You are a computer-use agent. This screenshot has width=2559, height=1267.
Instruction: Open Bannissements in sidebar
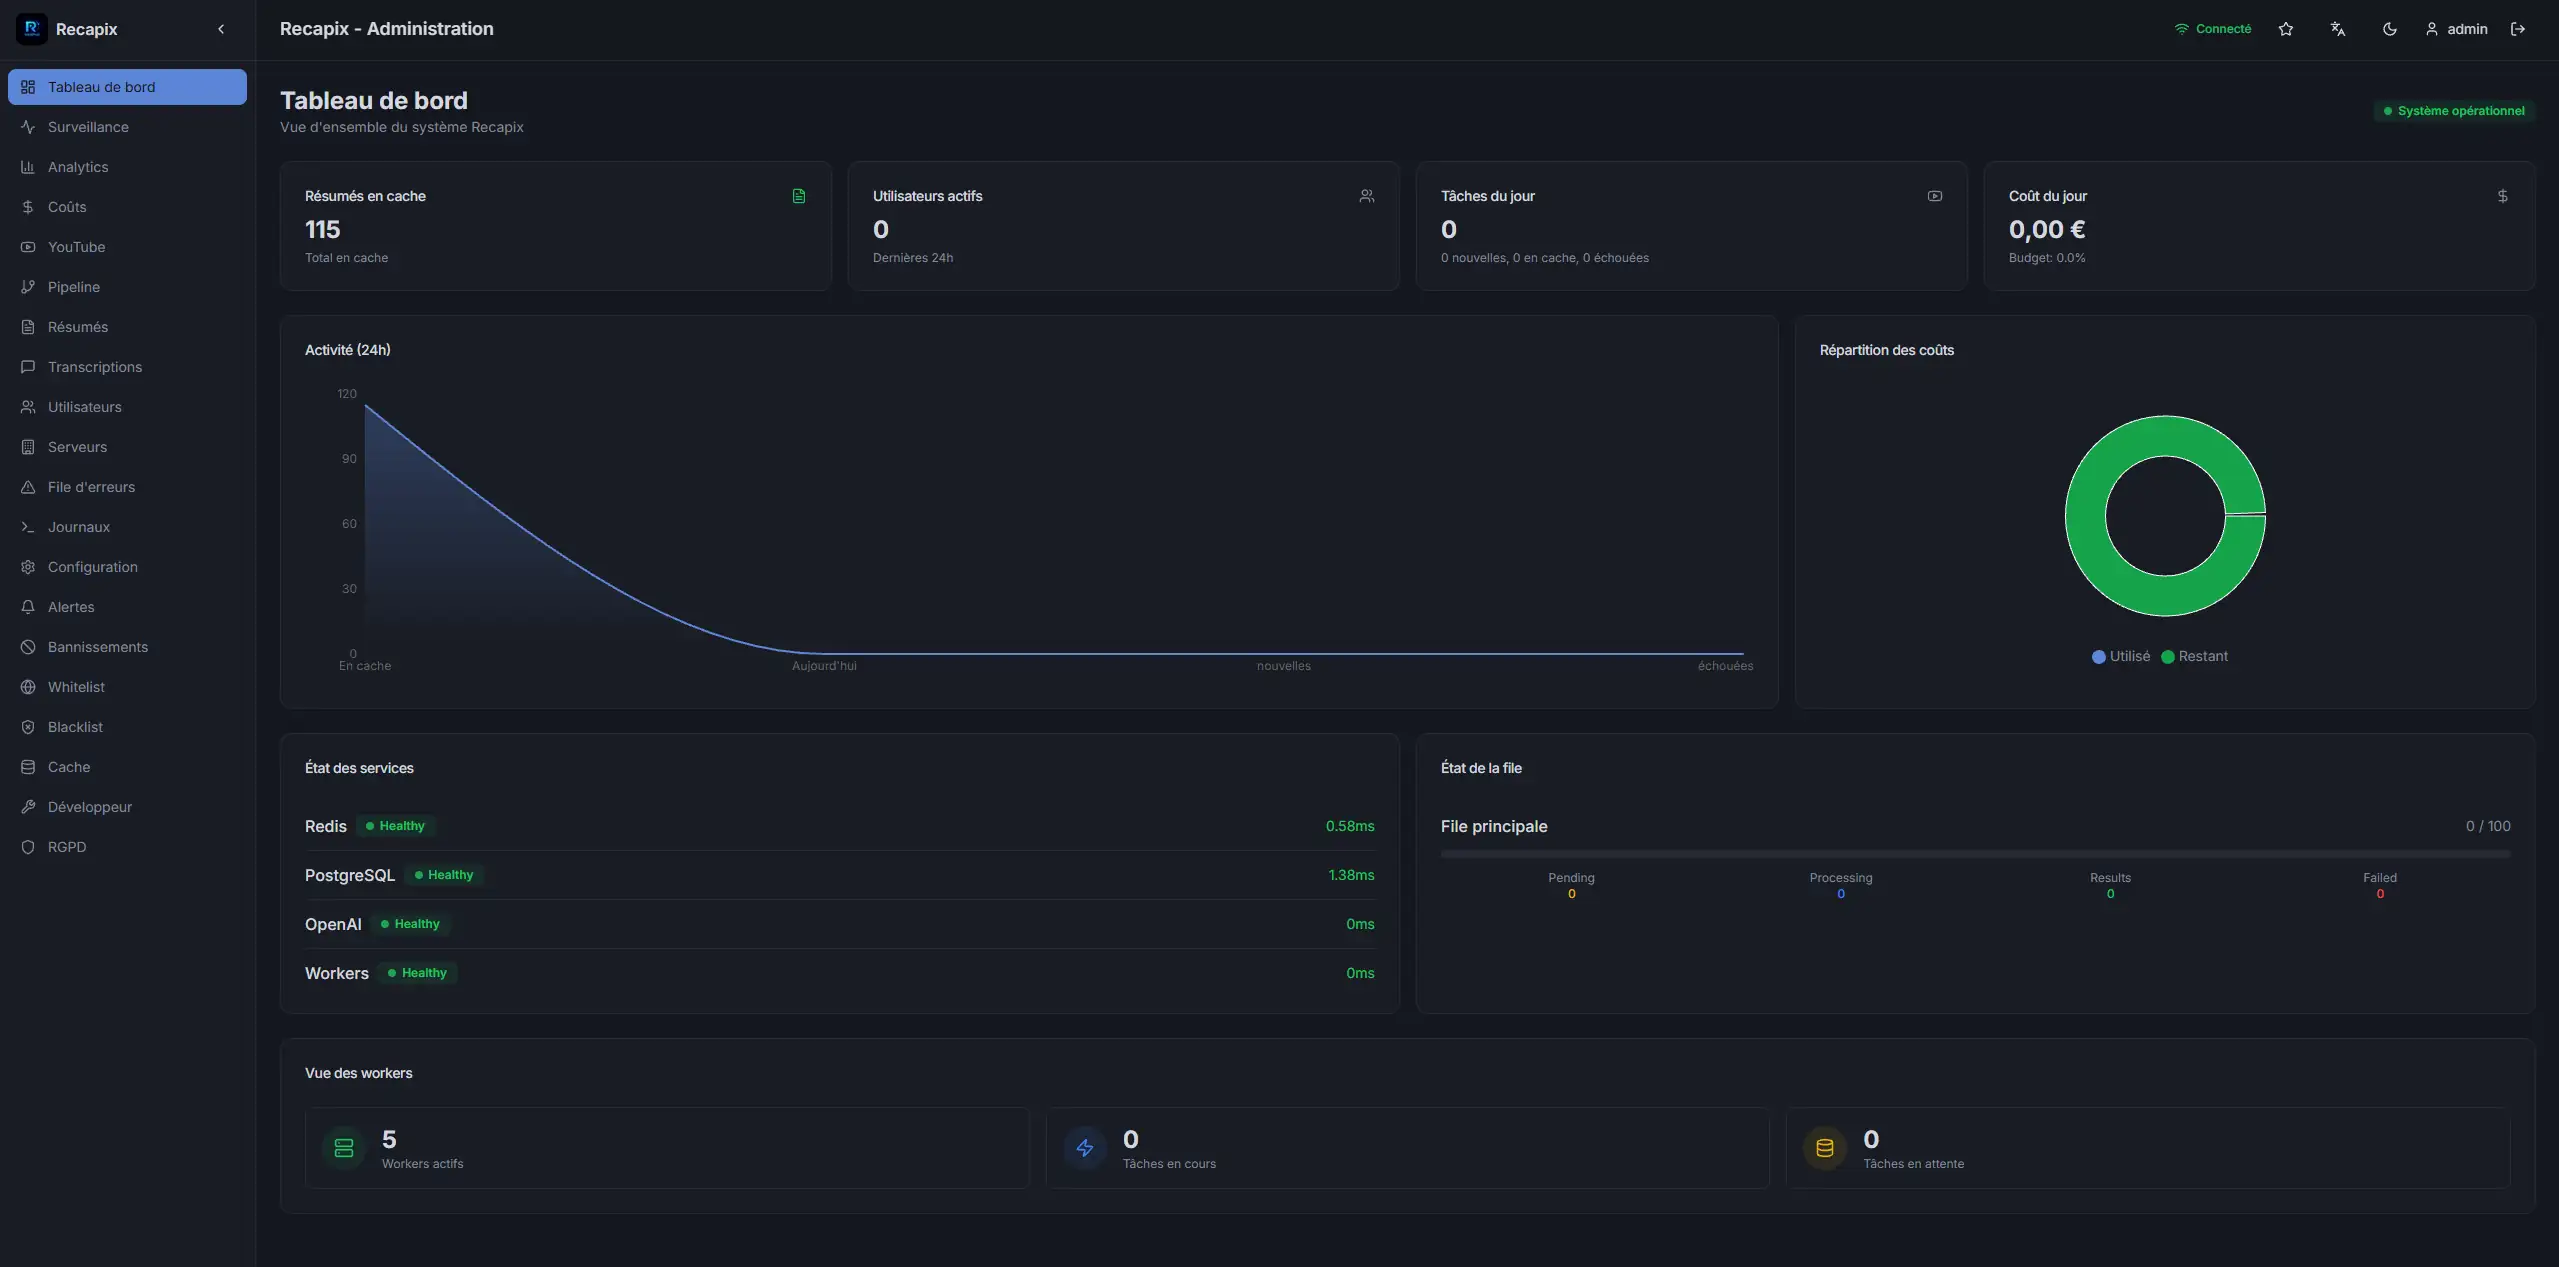97,647
